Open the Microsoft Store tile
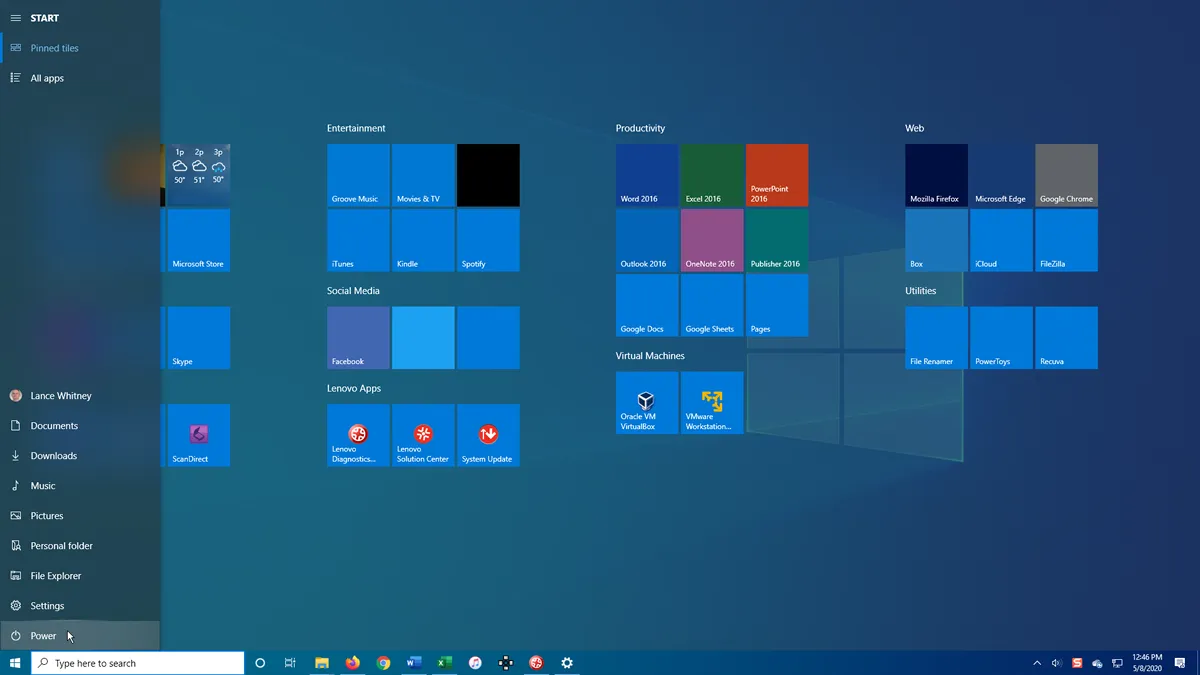The width and height of the screenshot is (1200, 675). pos(199,240)
